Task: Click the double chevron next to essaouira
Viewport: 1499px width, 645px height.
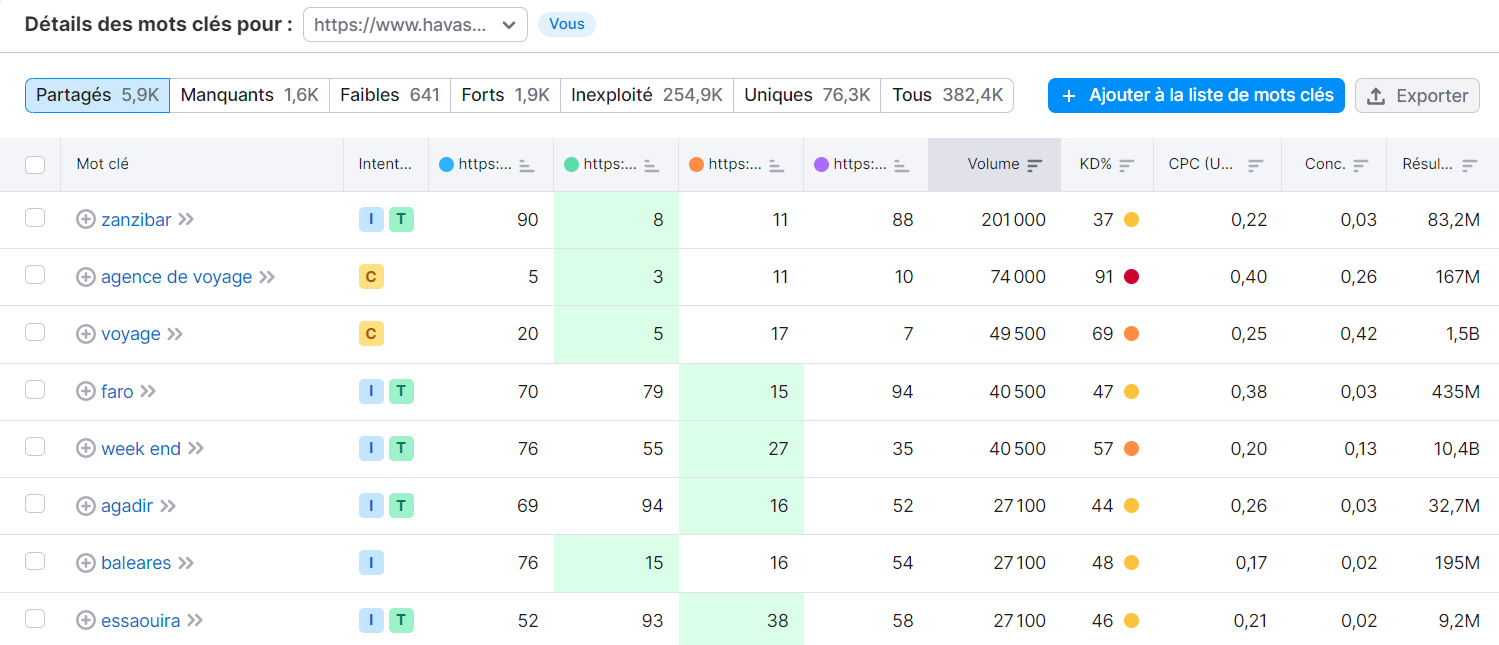Action: click(195, 621)
